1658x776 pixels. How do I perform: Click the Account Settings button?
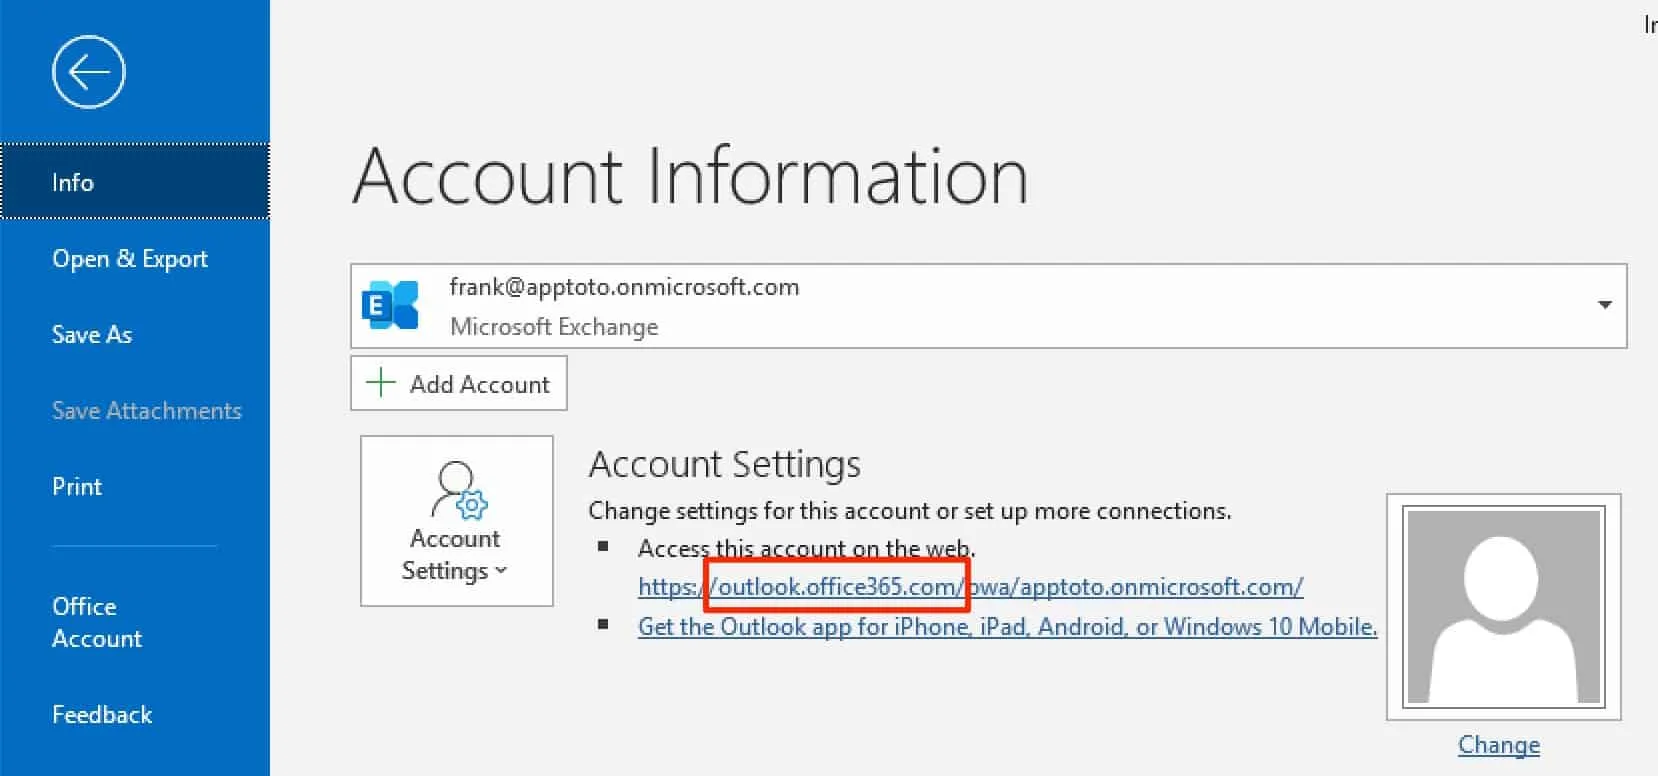pyautogui.click(x=455, y=520)
